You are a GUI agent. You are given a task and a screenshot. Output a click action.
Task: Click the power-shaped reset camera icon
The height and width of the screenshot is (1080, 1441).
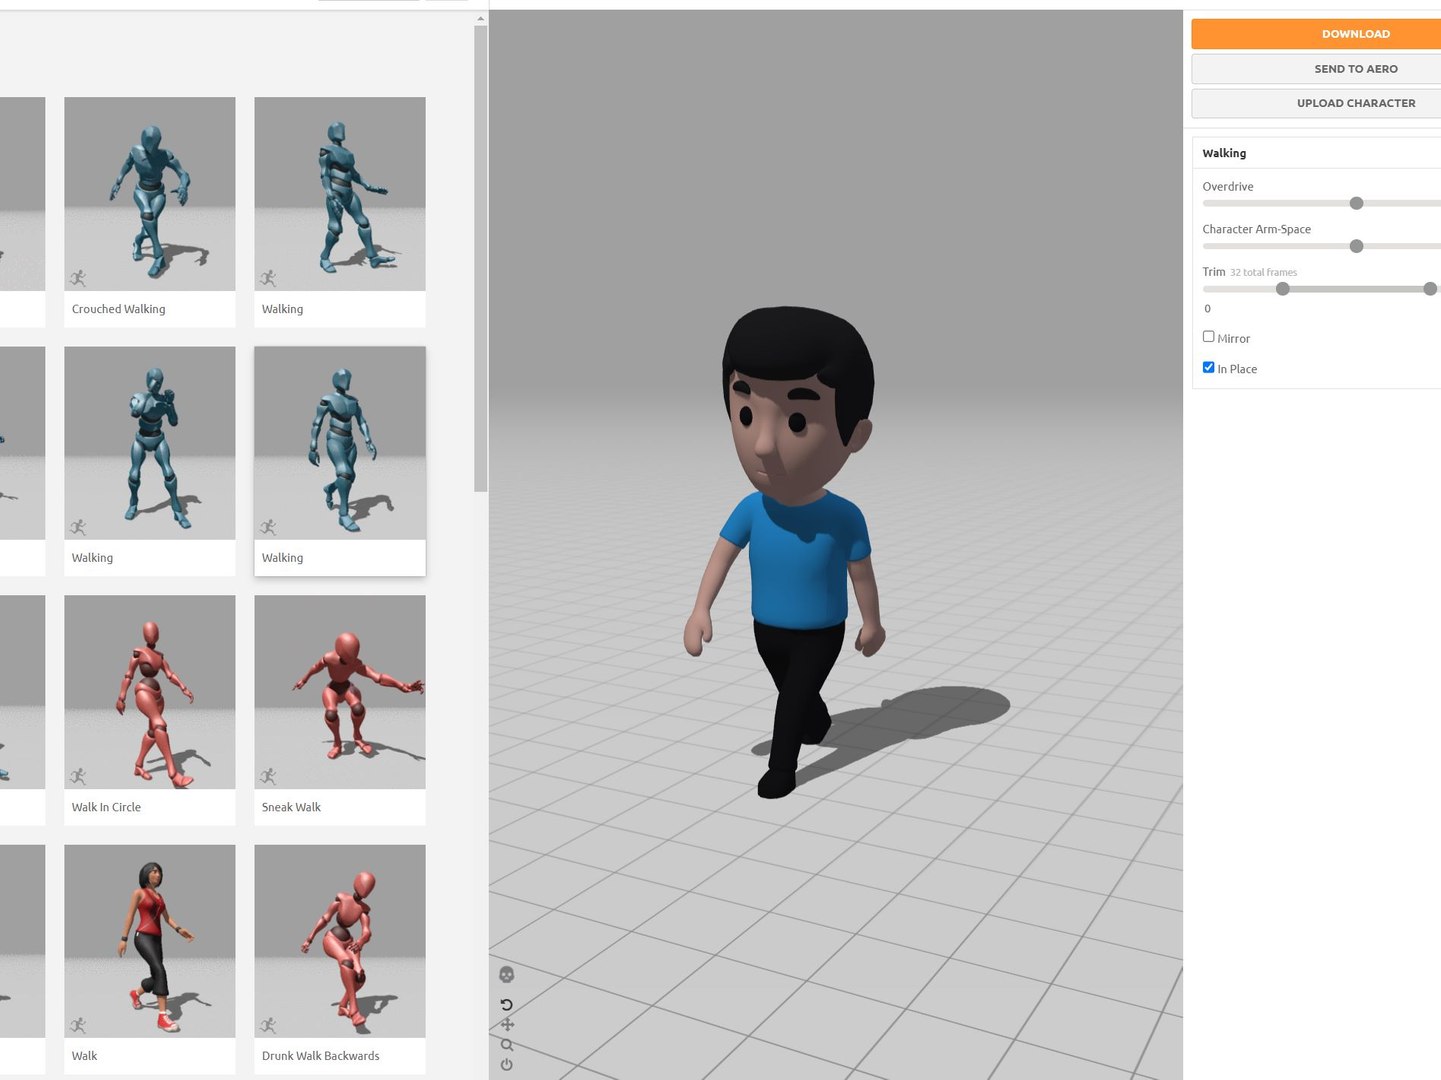(507, 1065)
